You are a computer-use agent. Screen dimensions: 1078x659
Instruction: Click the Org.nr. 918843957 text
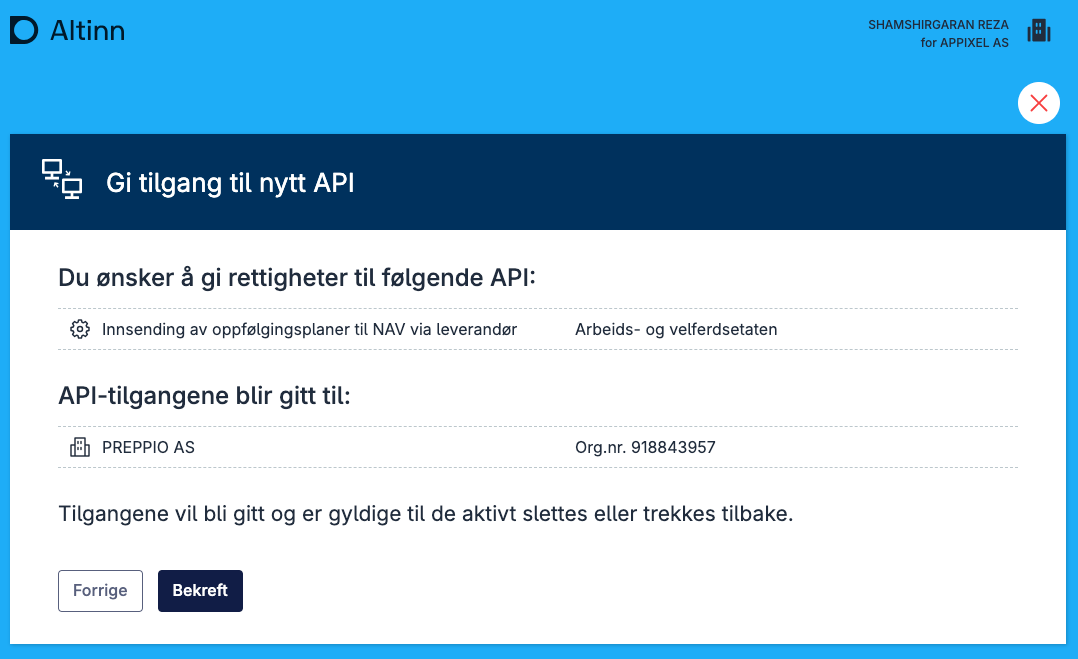click(645, 447)
